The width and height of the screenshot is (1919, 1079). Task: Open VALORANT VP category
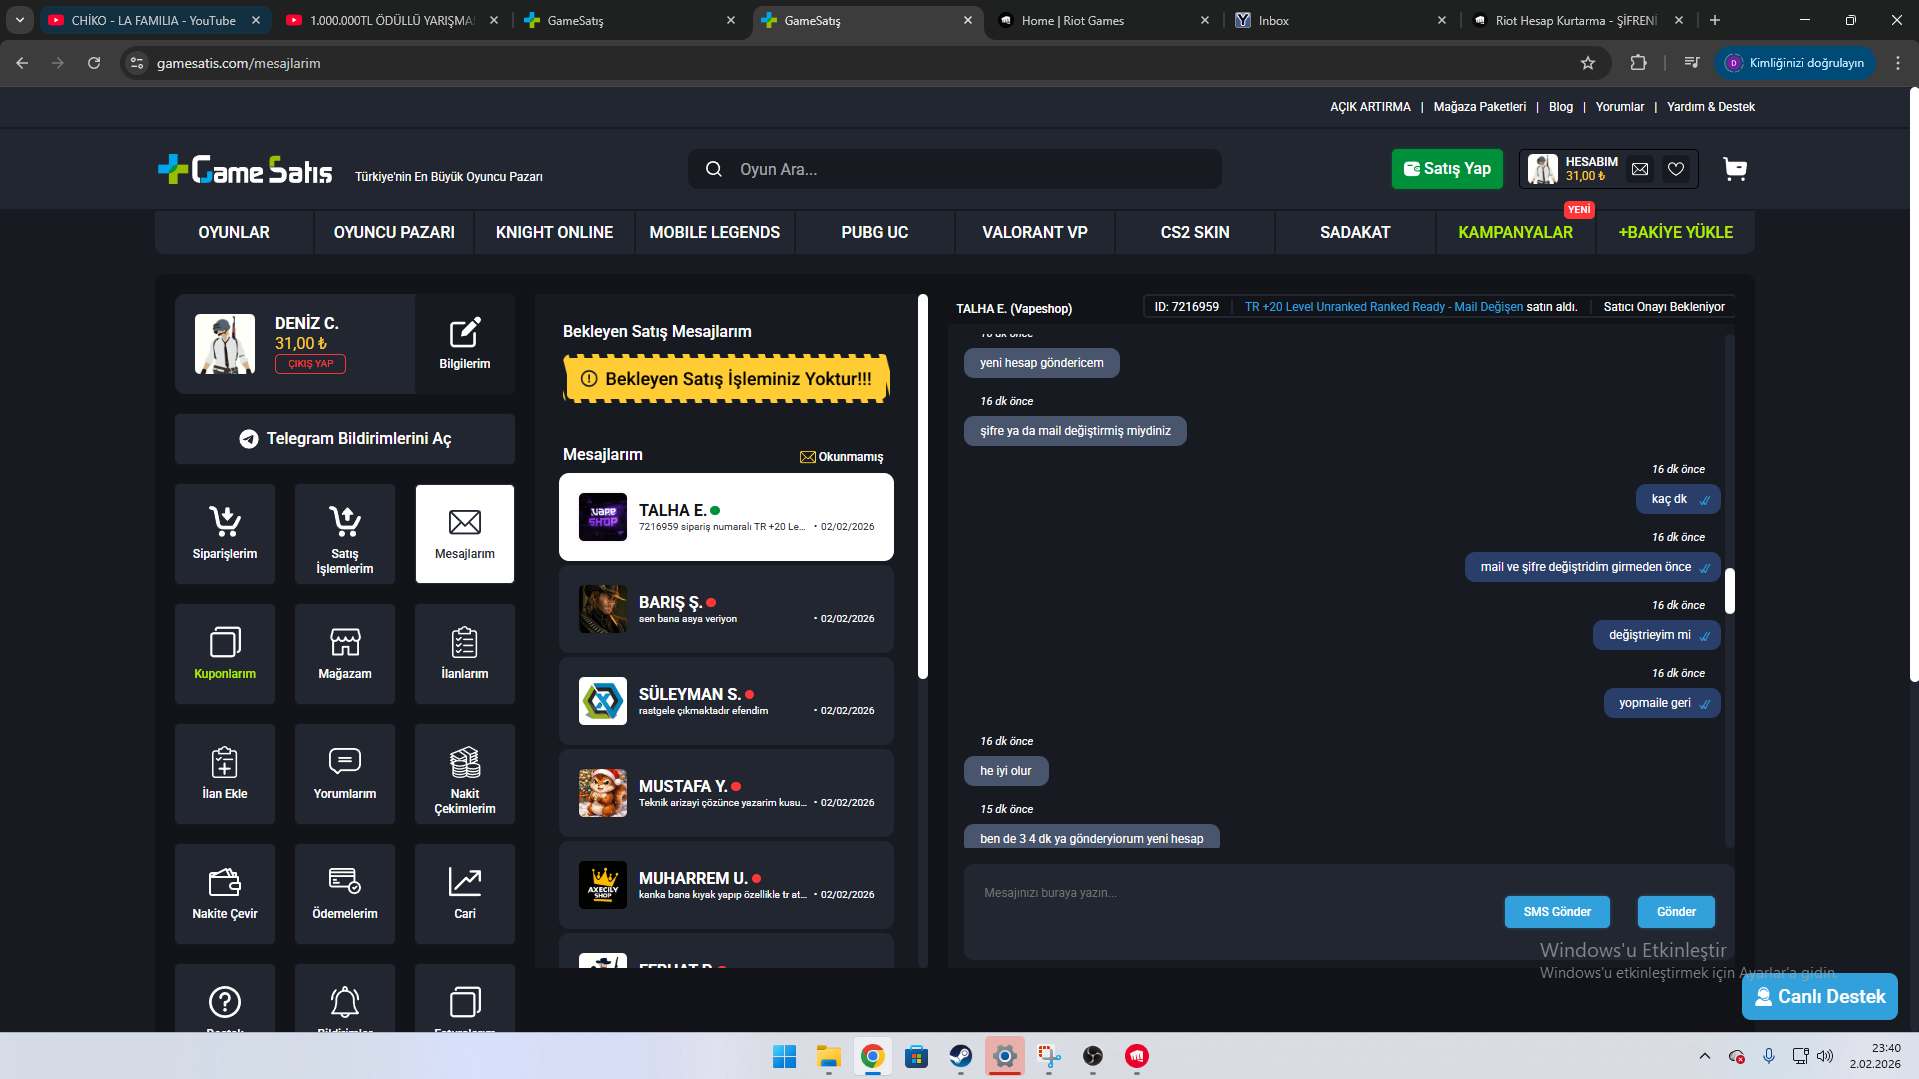coord(1035,232)
